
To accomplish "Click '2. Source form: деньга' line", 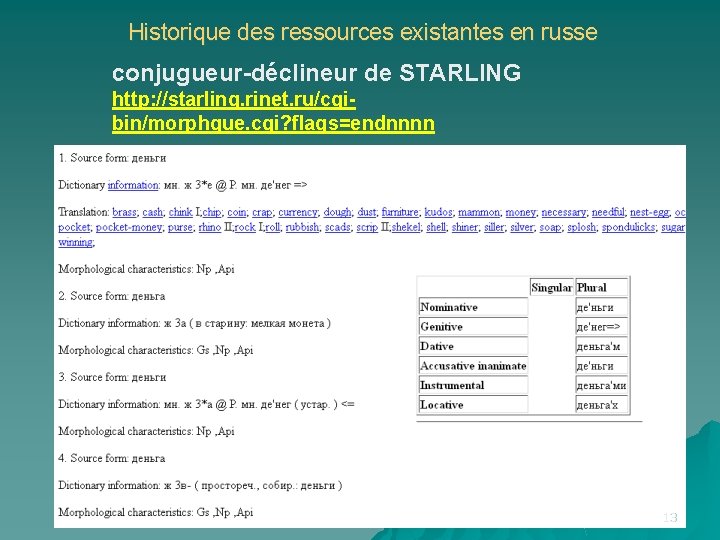I will pyautogui.click(x=112, y=296).
